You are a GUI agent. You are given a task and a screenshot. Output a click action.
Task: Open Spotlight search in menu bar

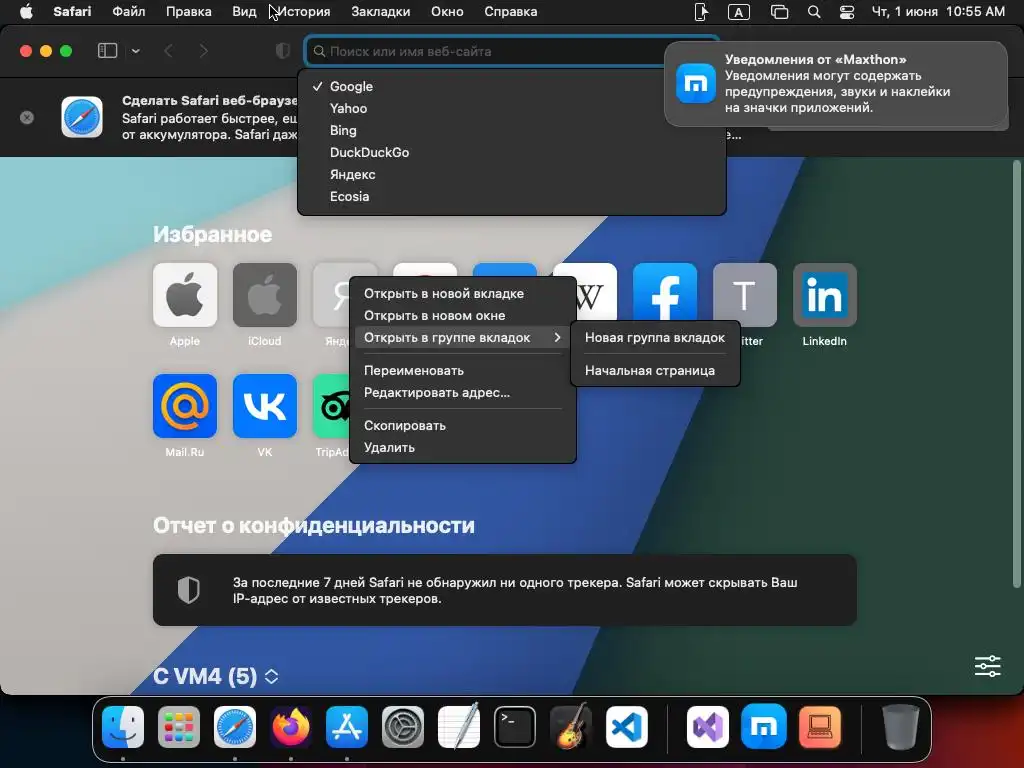click(814, 12)
